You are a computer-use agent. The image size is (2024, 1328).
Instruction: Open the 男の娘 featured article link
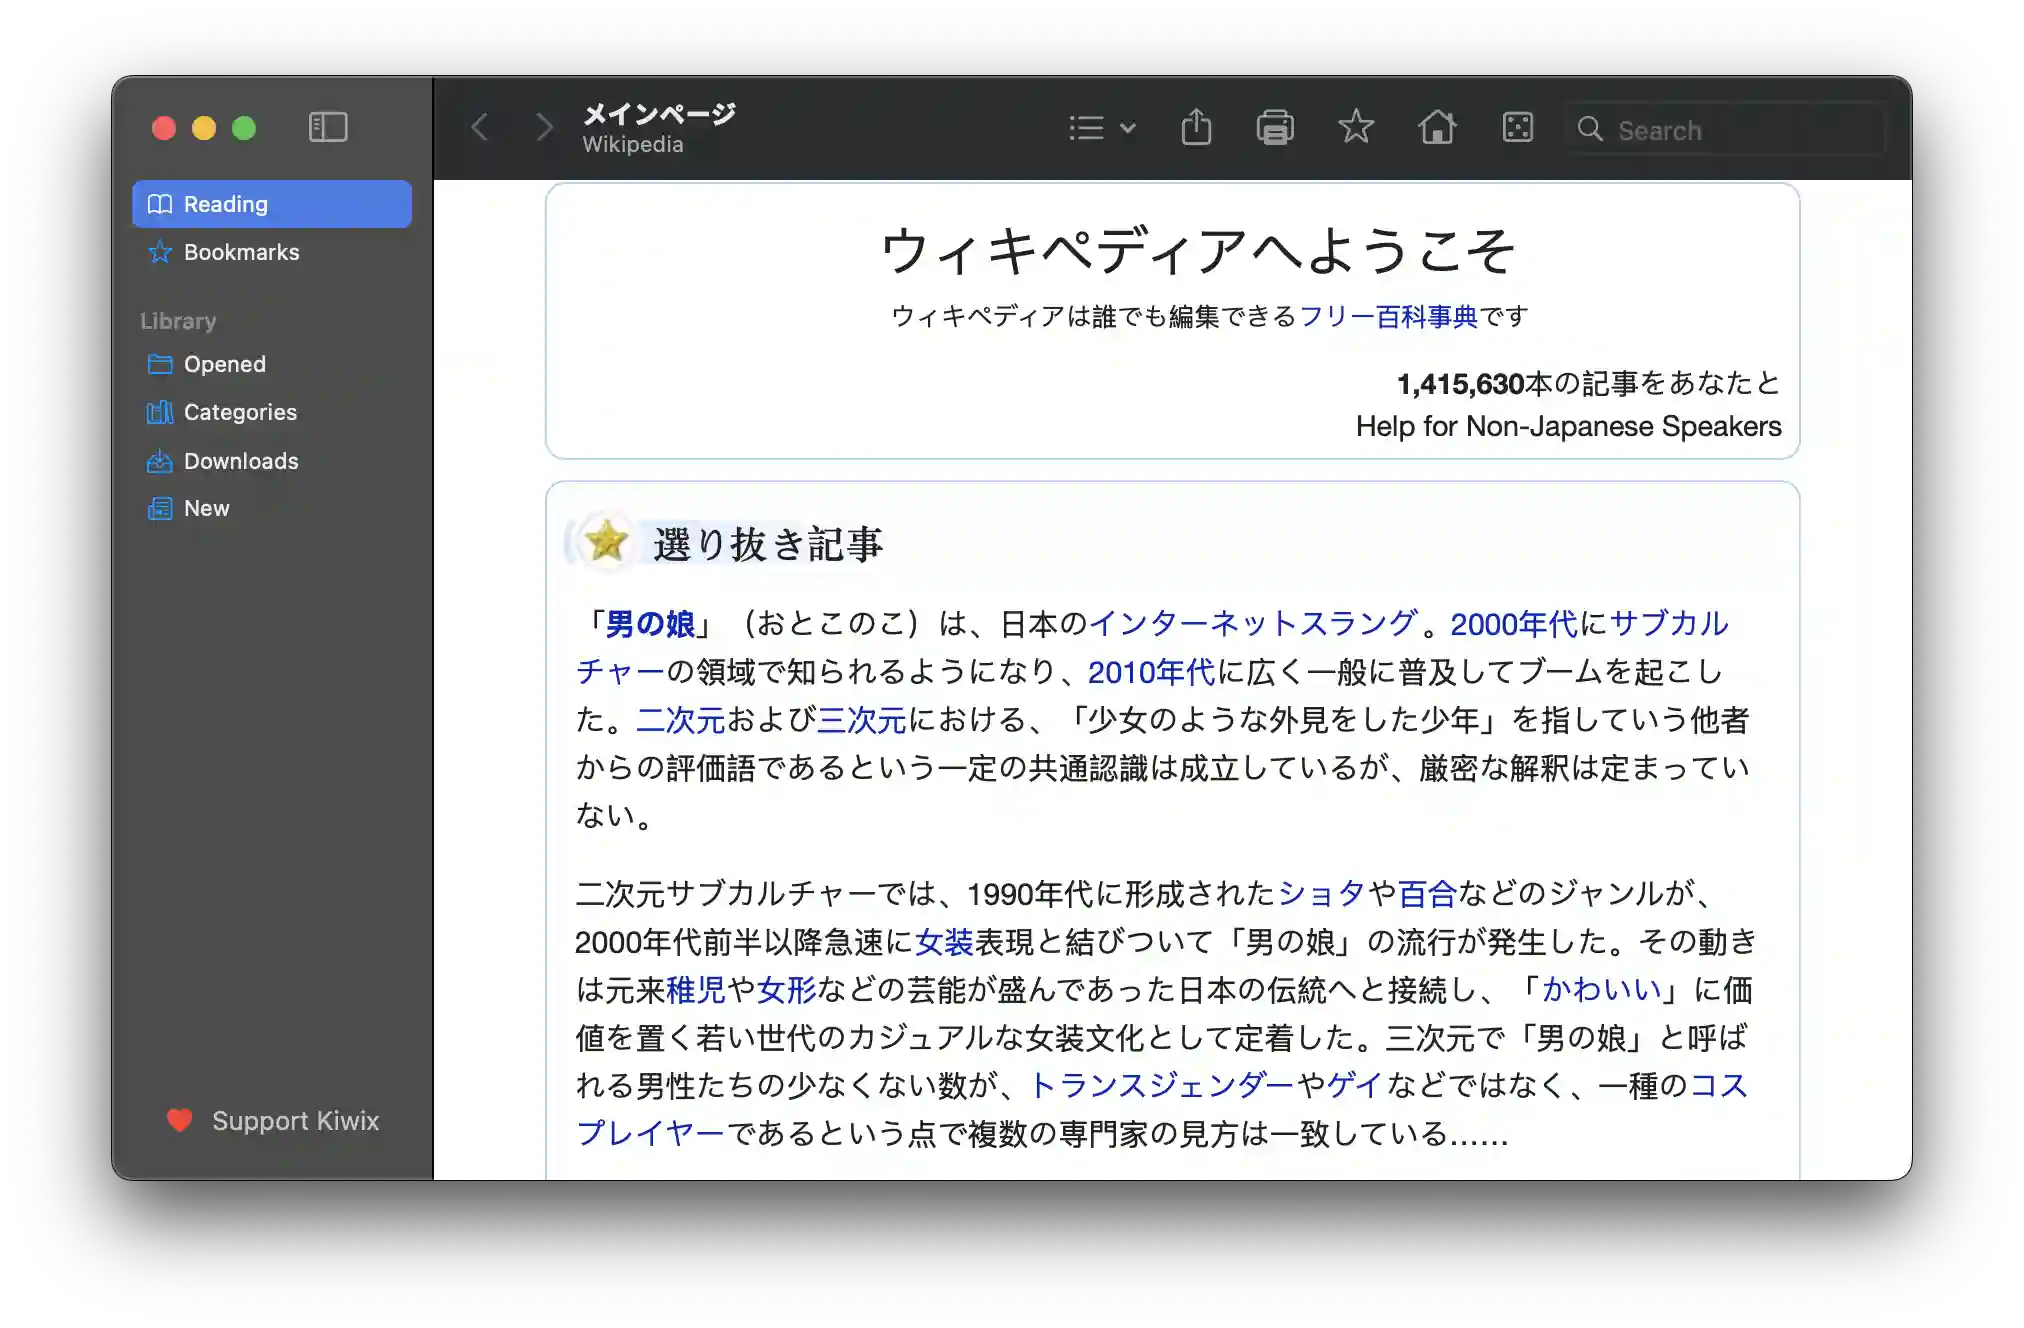click(x=650, y=624)
